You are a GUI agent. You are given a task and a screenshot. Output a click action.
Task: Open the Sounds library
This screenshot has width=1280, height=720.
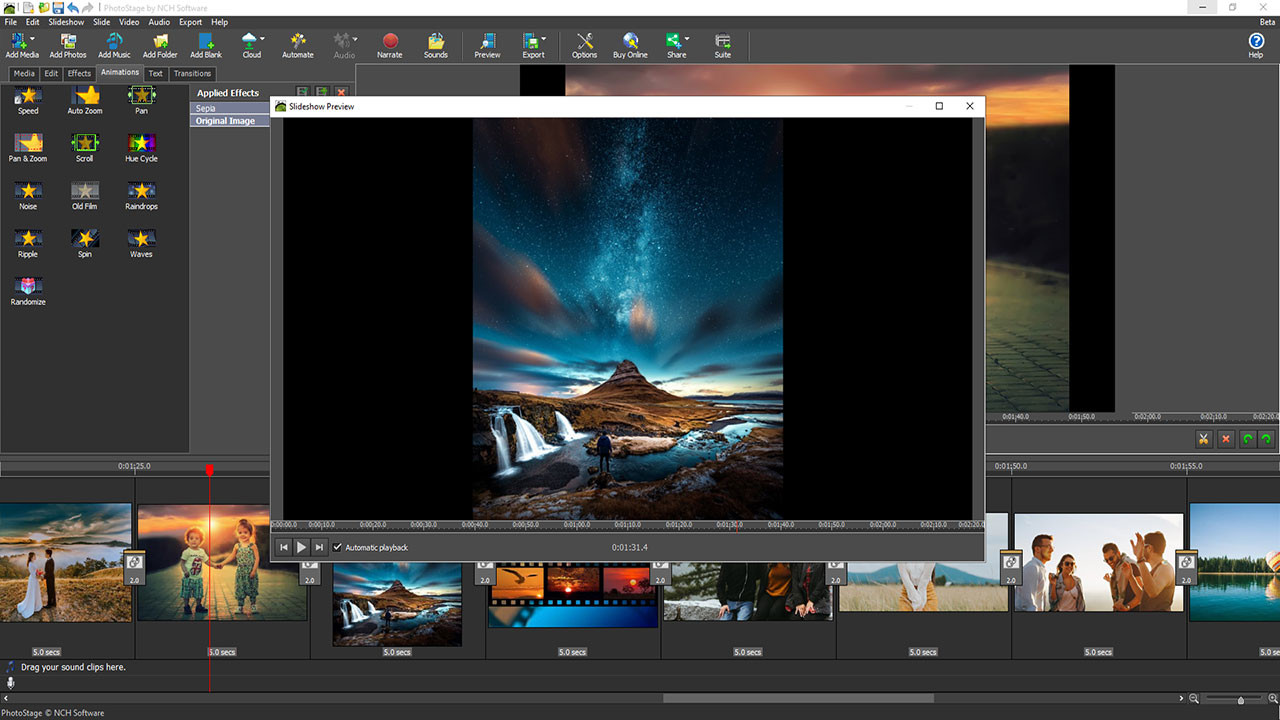point(435,45)
